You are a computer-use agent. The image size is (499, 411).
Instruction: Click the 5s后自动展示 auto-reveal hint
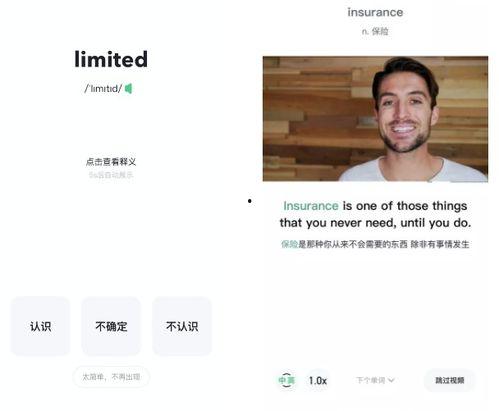point(111,175)
